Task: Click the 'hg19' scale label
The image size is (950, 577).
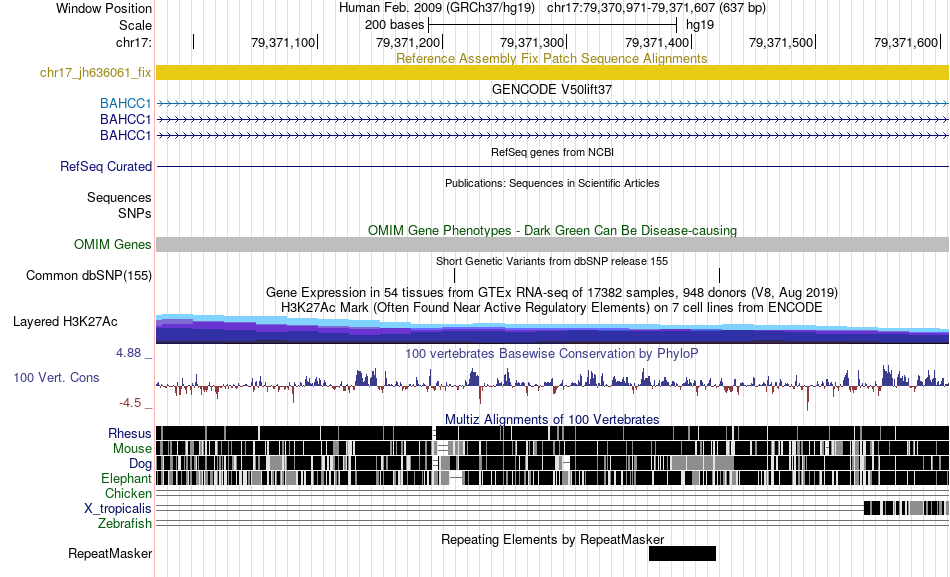Action: (x=700, y=25)
